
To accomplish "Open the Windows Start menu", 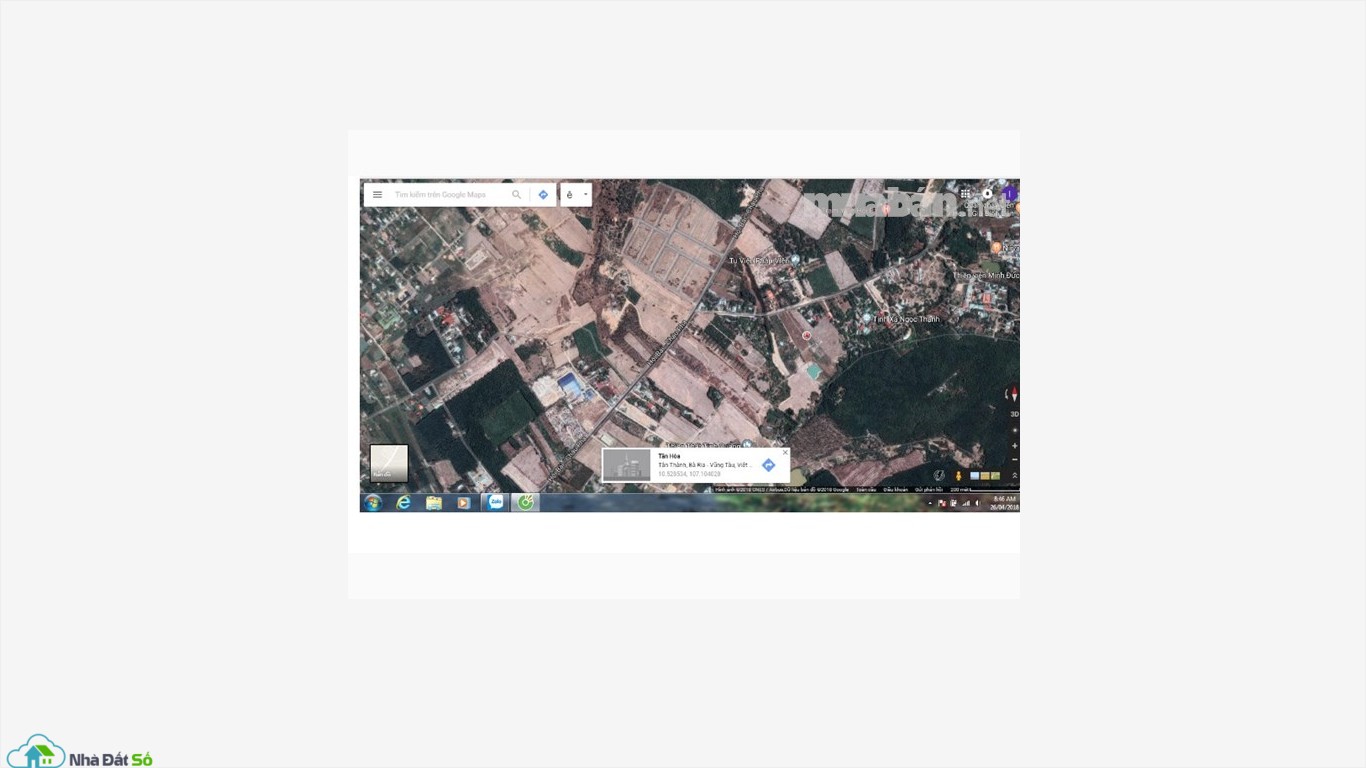I will pos(373,503).
